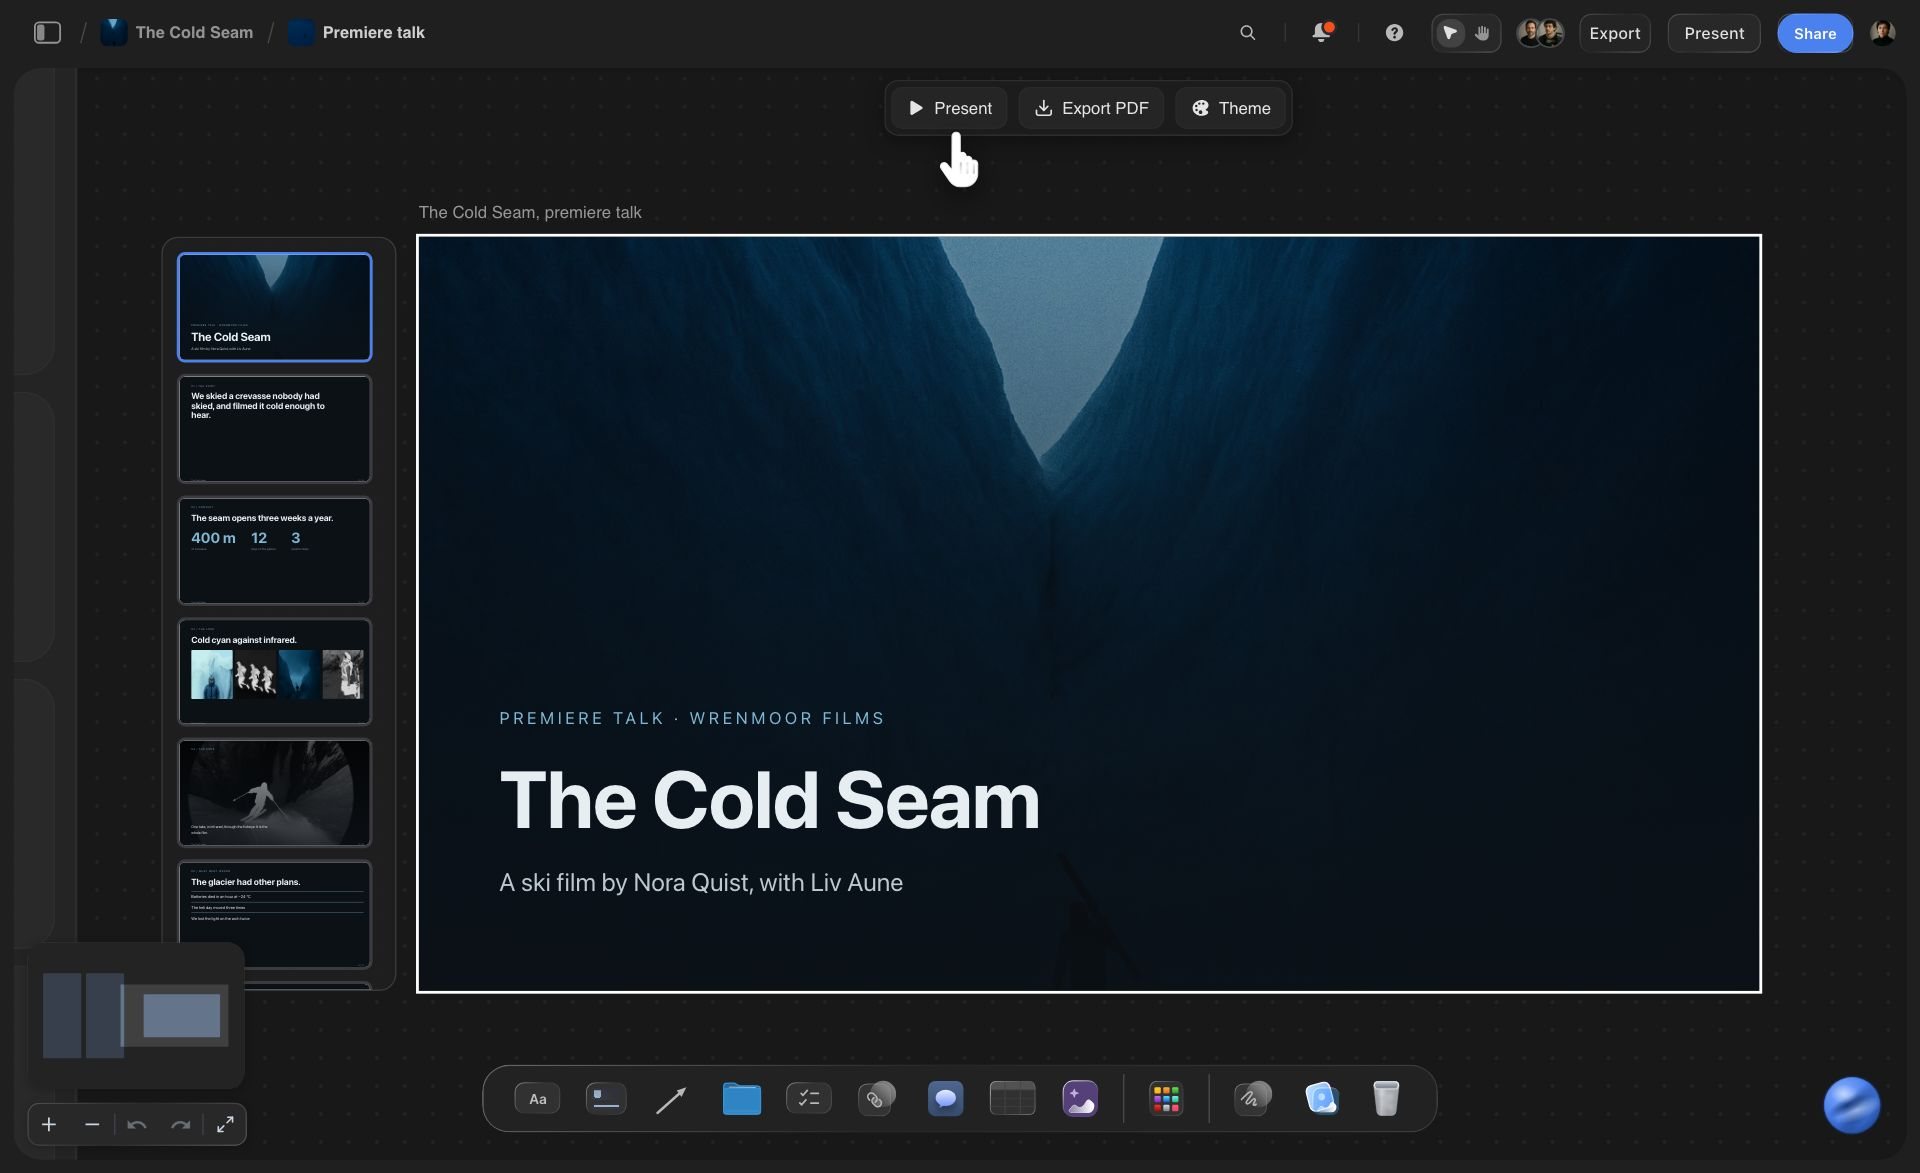Select the arrow line tool

[x=671, y=1100]
